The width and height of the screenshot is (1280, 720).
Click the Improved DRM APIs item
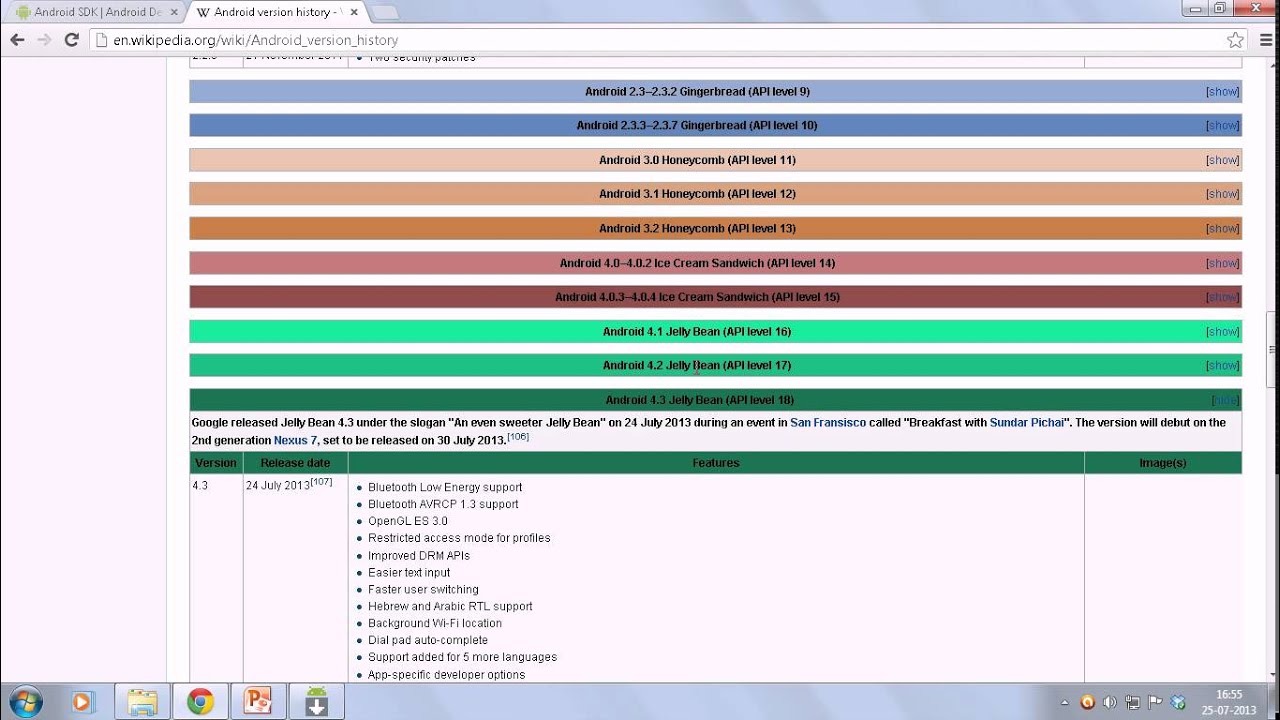419,555
